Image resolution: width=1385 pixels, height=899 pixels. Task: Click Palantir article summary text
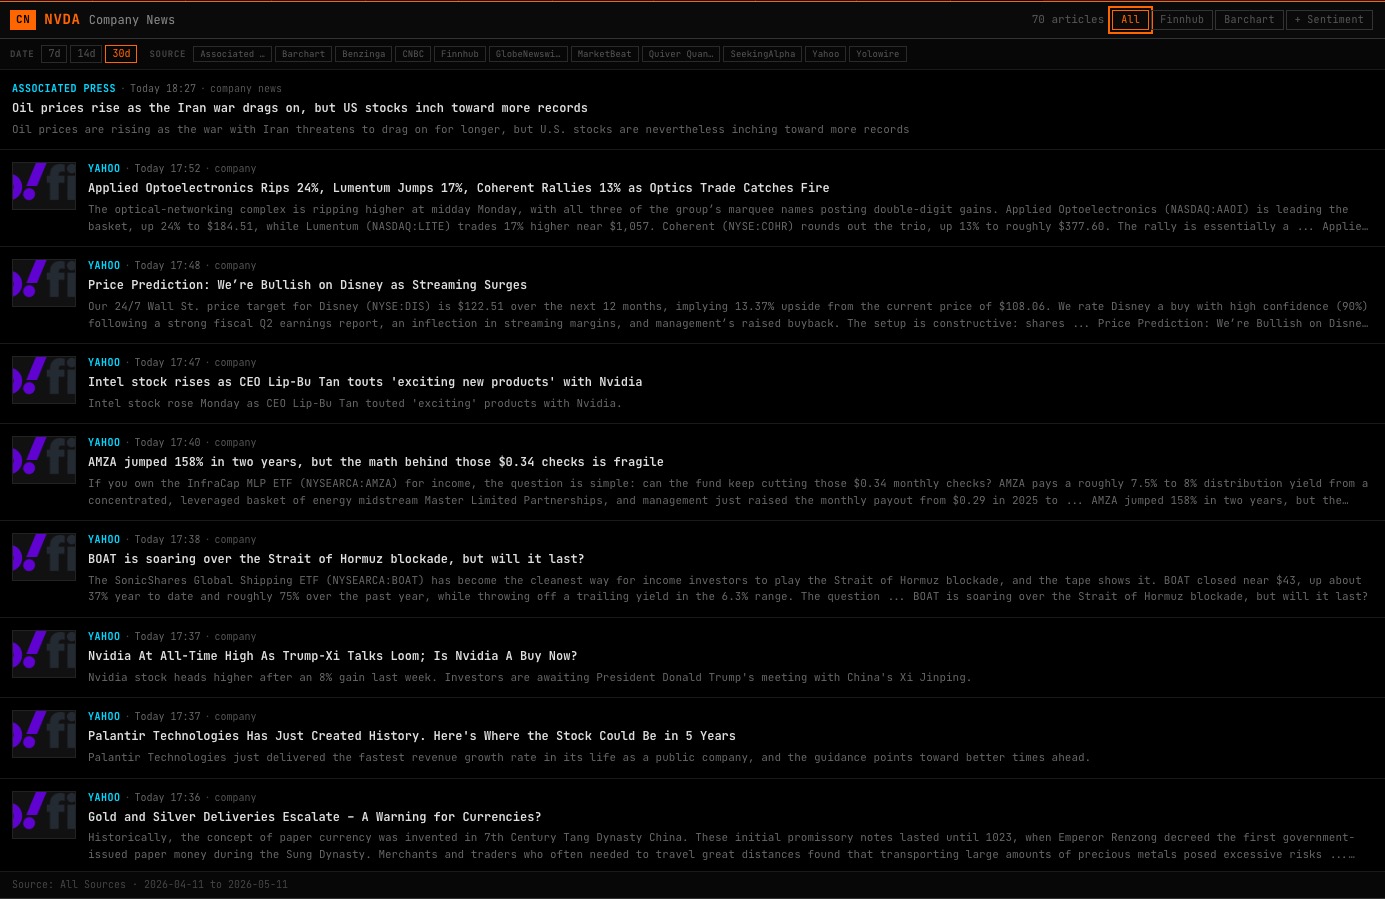coord(589,758)
